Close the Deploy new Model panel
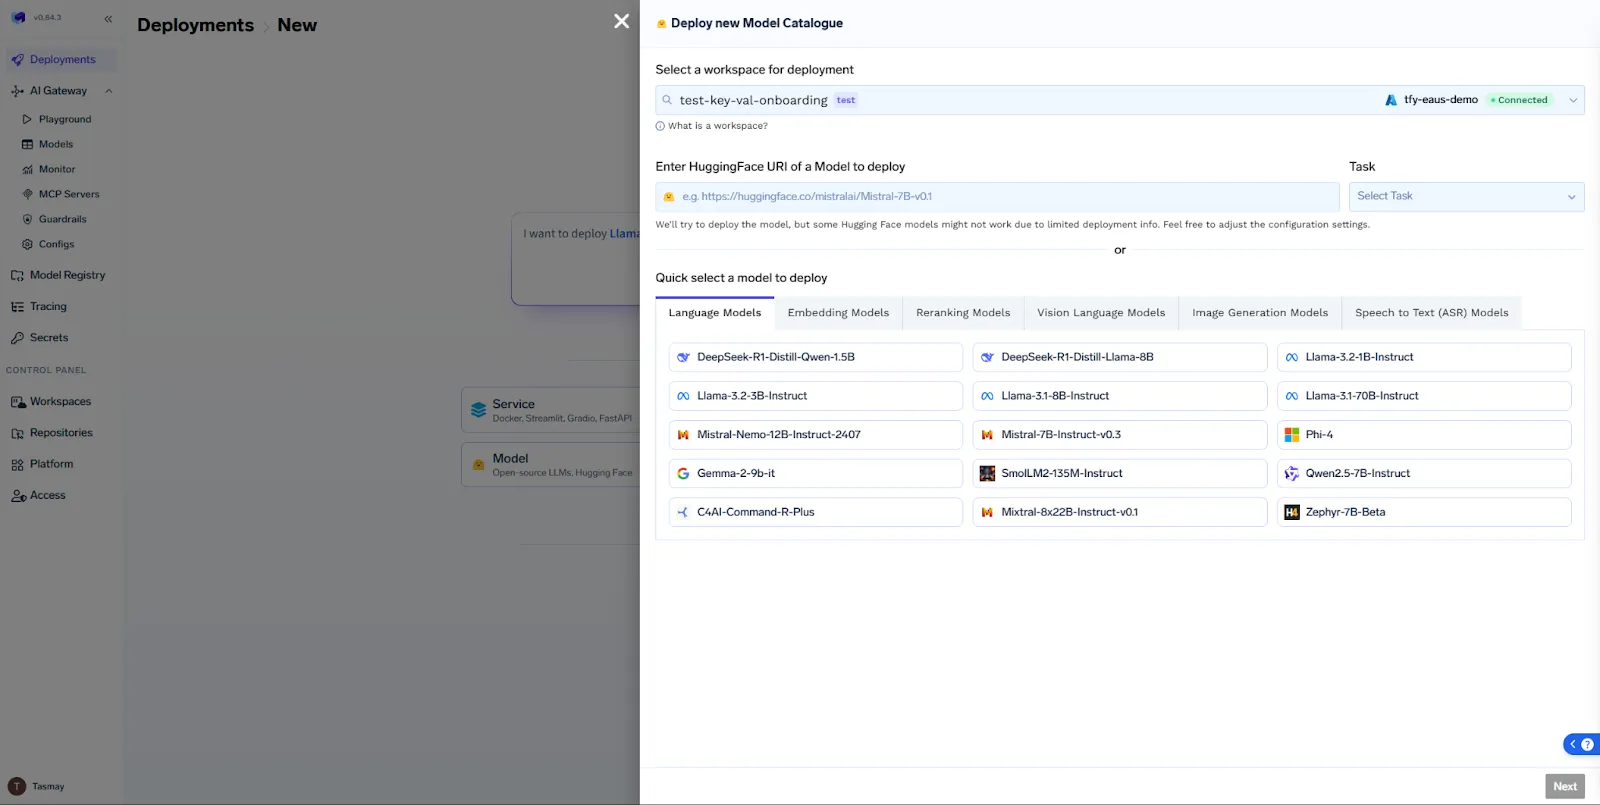 click(621, 21)
